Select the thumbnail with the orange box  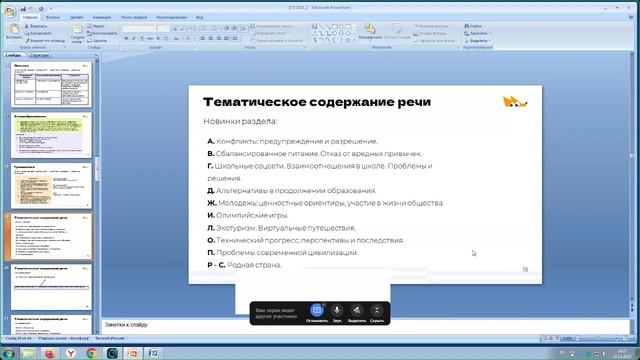51,185
